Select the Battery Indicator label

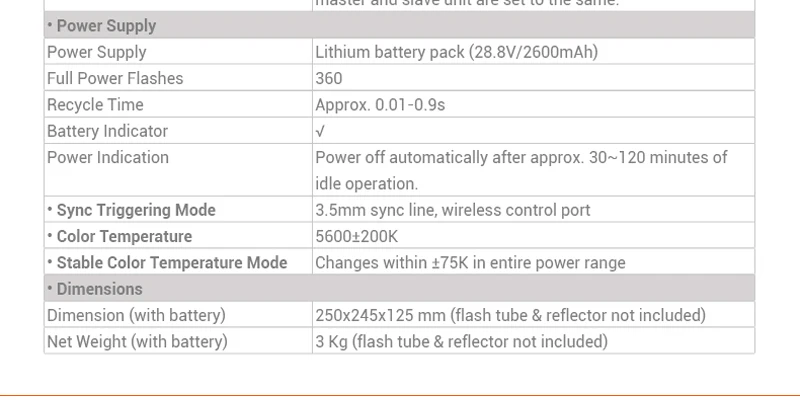107,131
